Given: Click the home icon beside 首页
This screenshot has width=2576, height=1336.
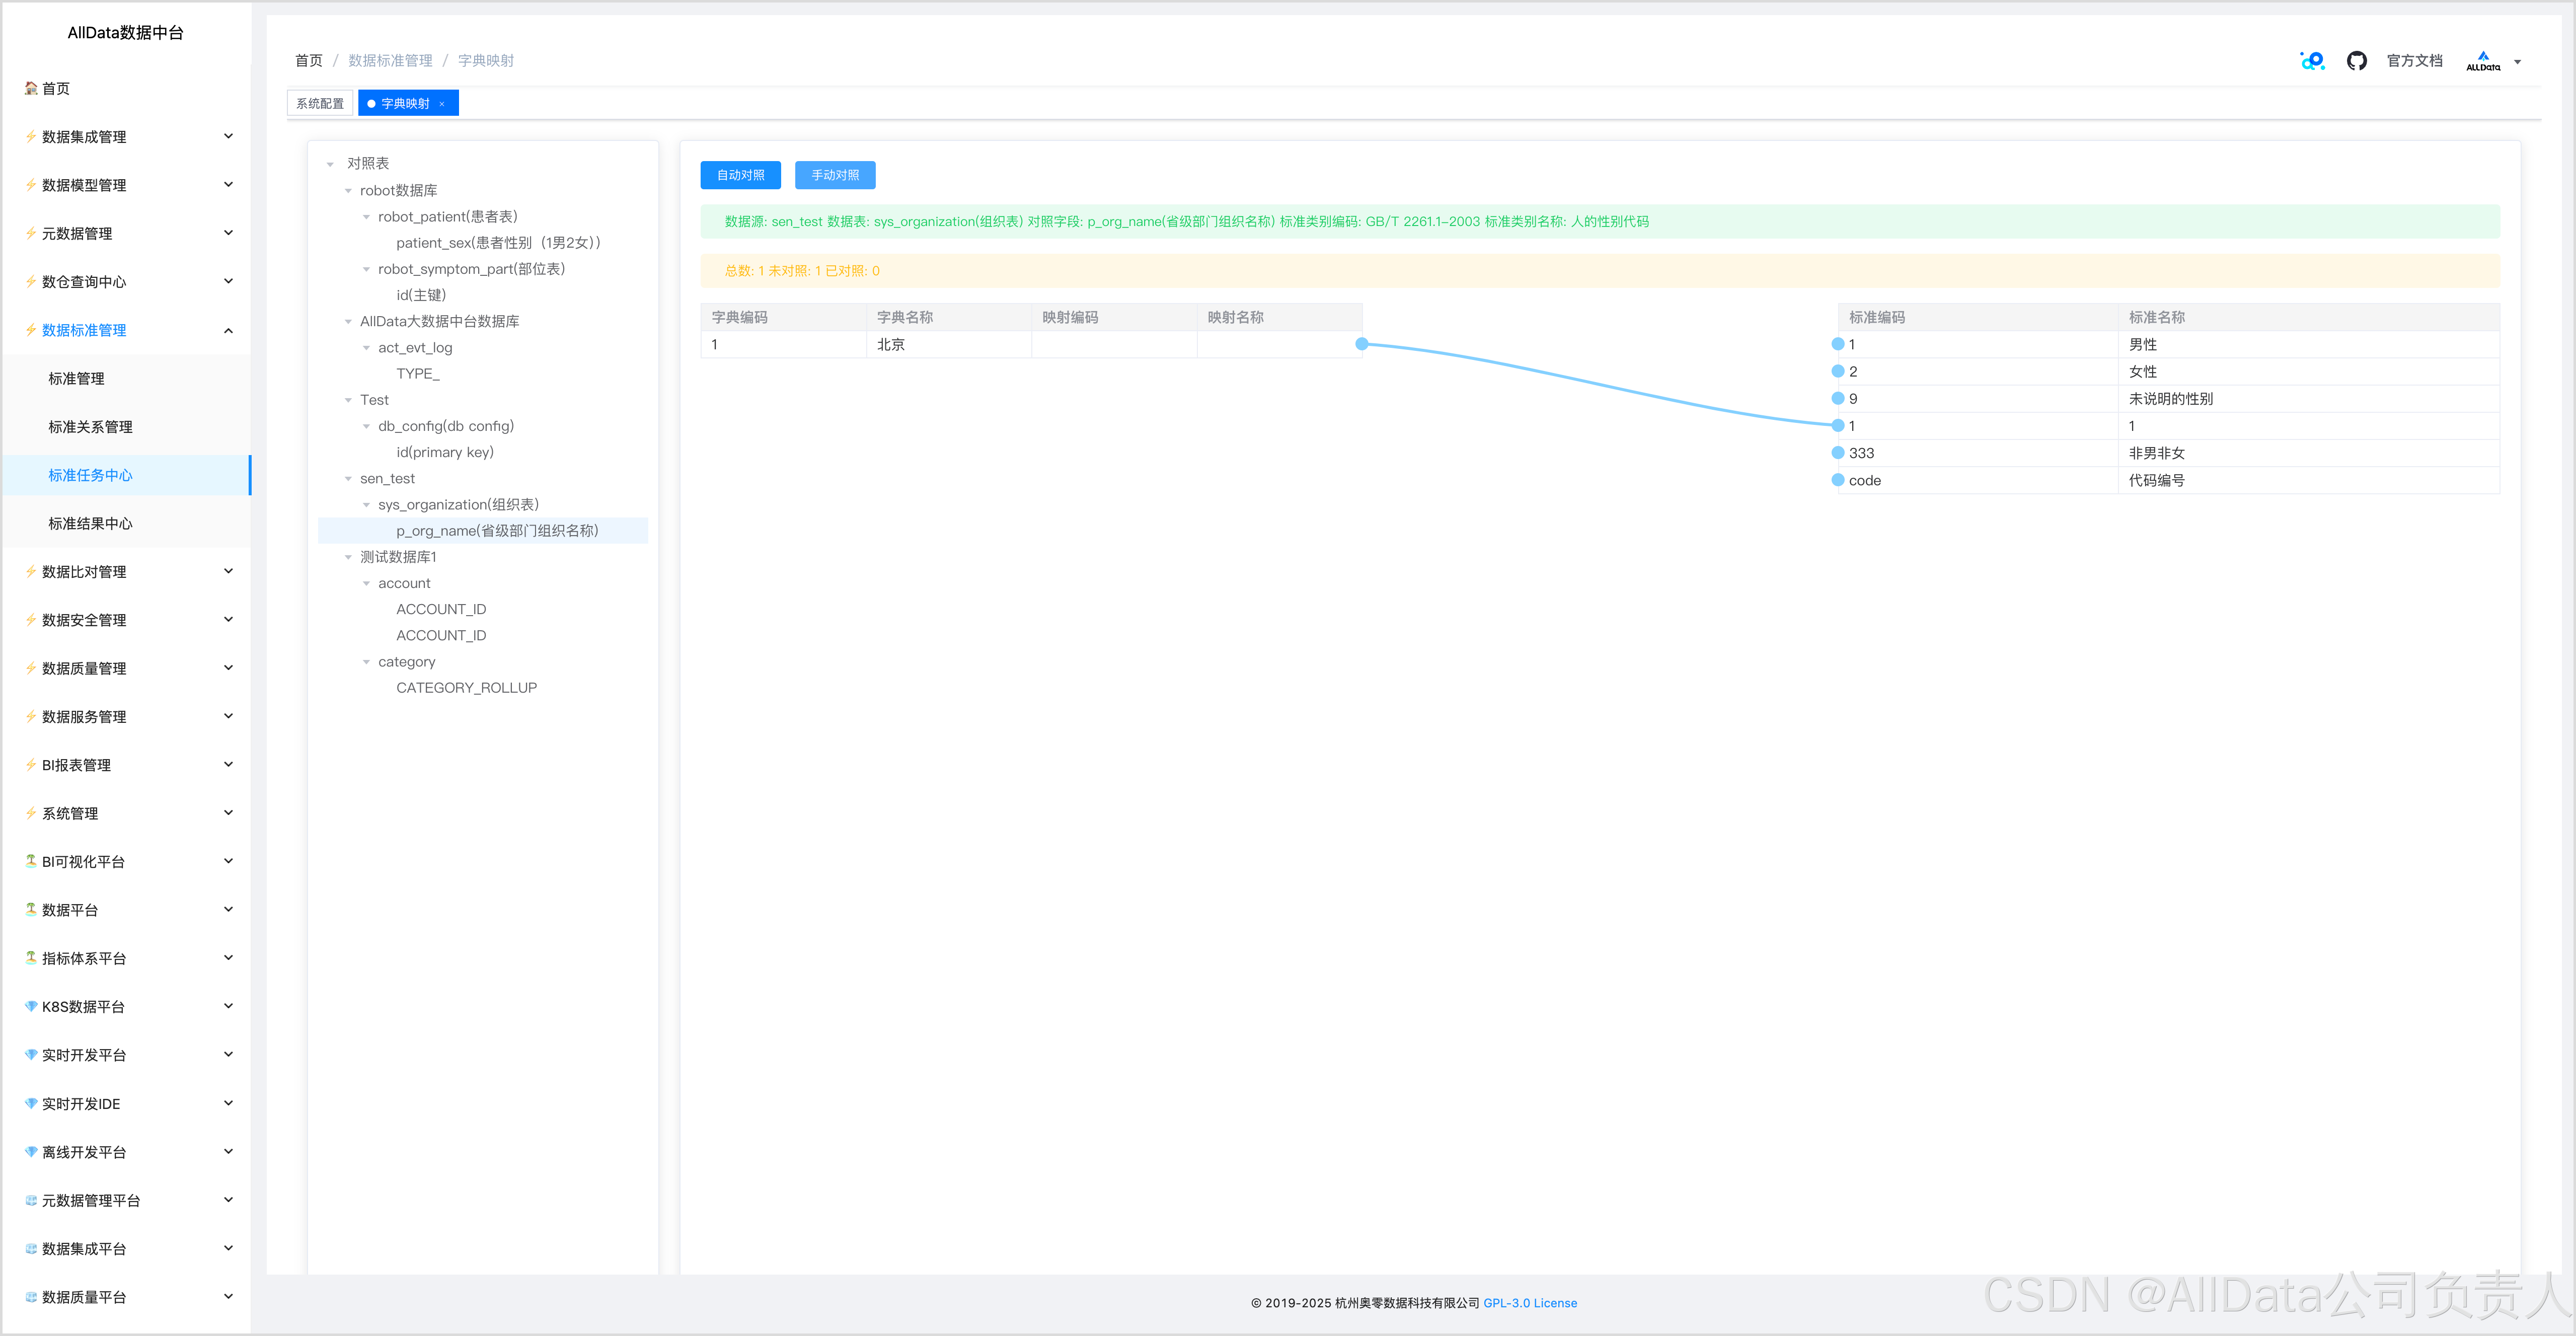Looking at the screenshot, I should 31,88.
